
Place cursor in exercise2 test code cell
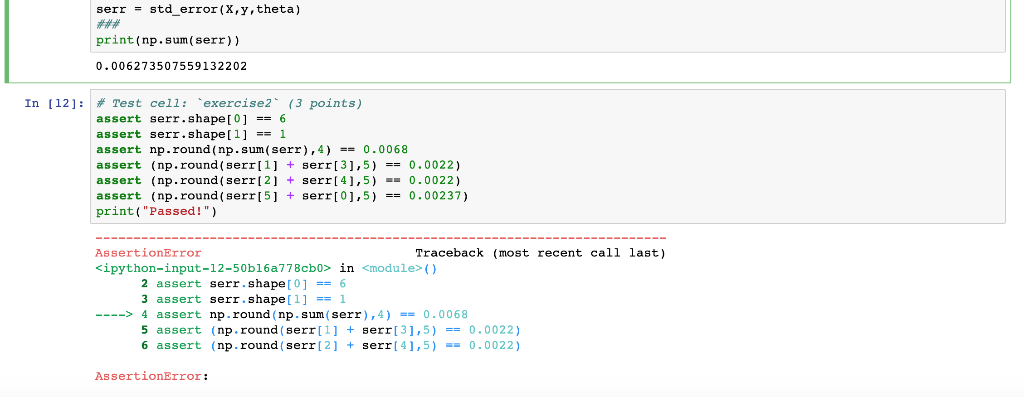click(547, 157)
